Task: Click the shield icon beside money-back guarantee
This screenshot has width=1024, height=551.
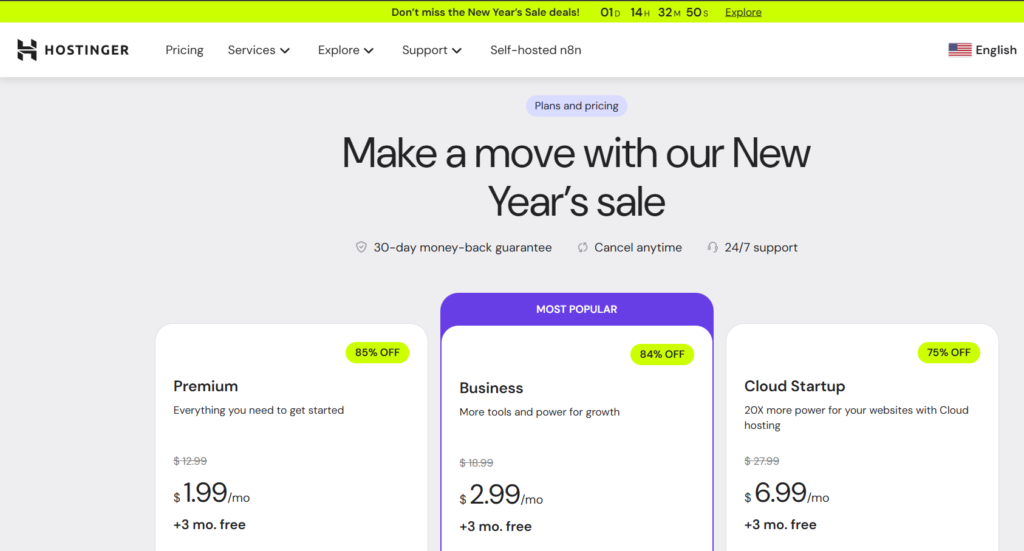Action: pos(361,247)
